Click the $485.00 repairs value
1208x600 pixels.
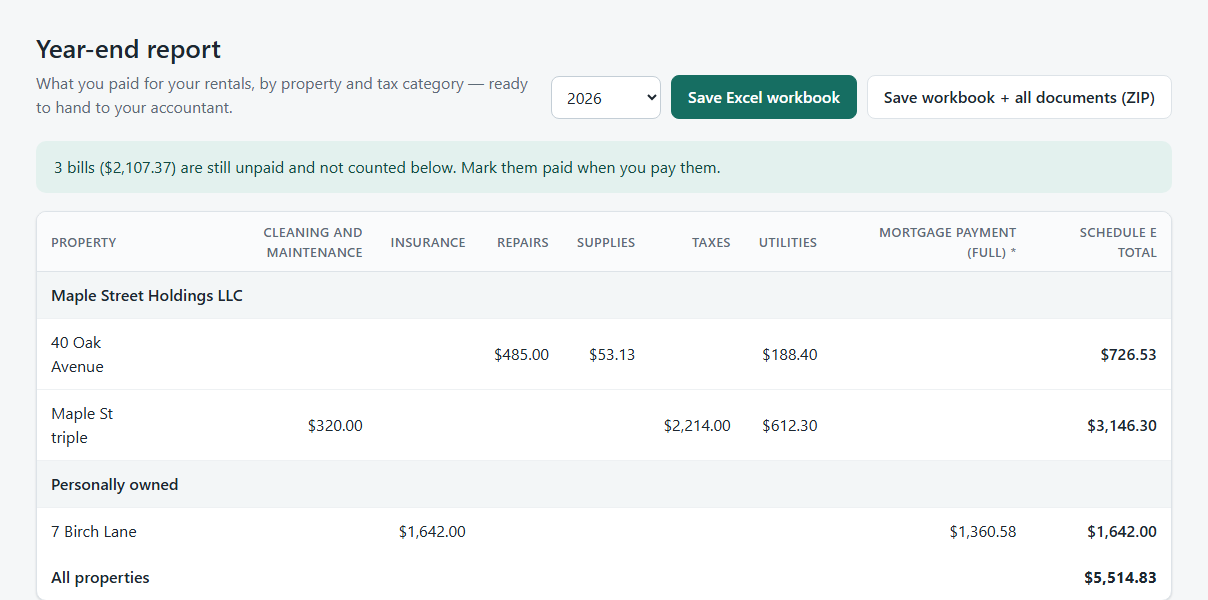tap(521, 354)
